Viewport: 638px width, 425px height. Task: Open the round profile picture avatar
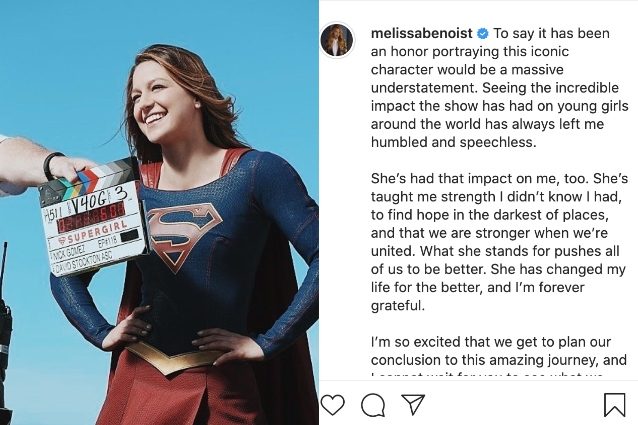[335, 40]
